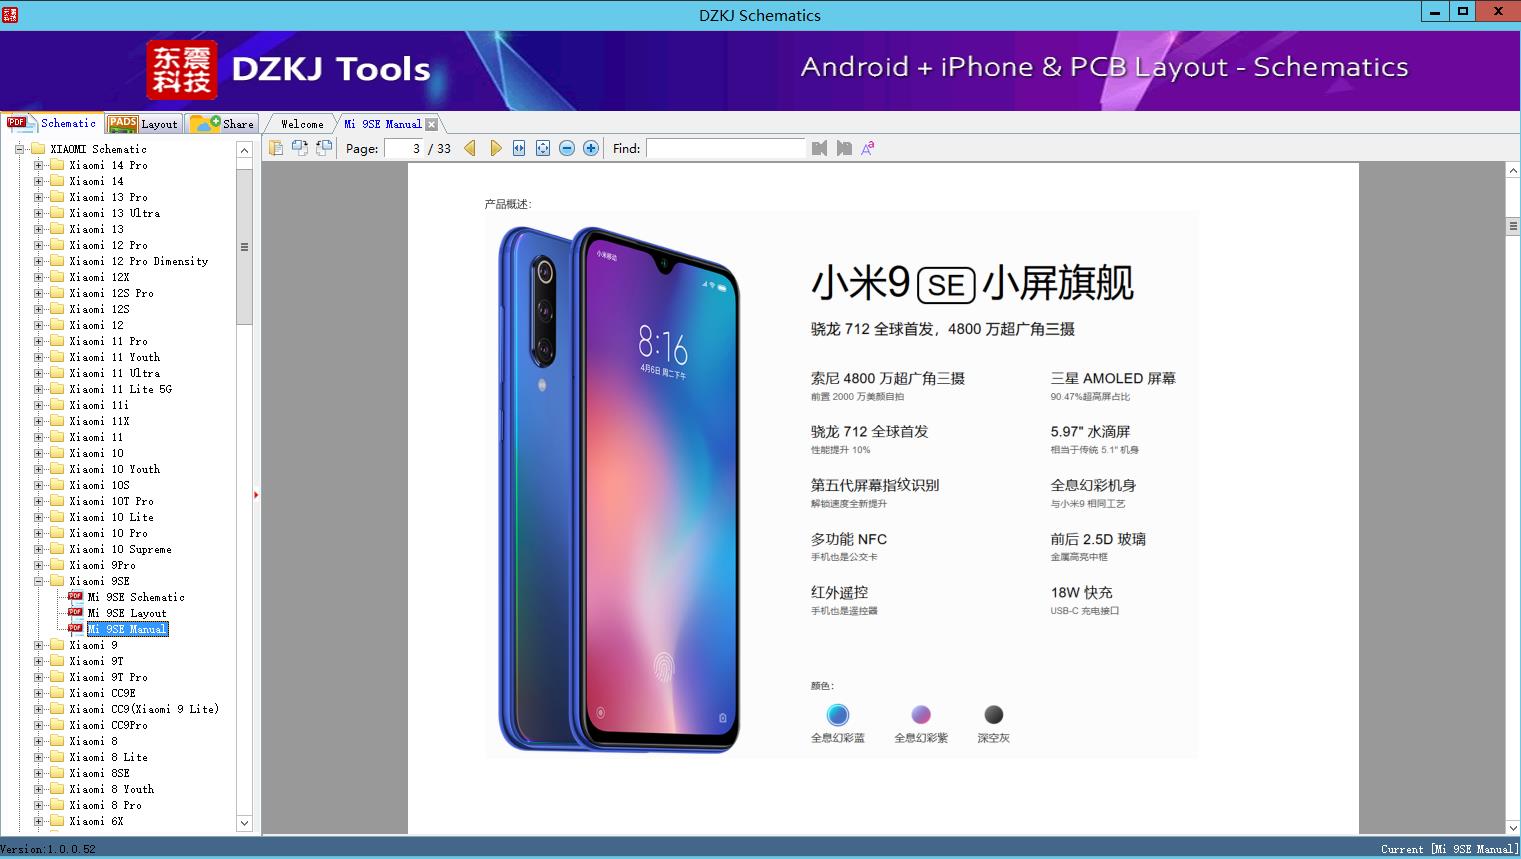Screen dimensions: 1521x859
Task: Click the "Current [Mi 9SE Manual]" status text
Action: click(1449, 849)
